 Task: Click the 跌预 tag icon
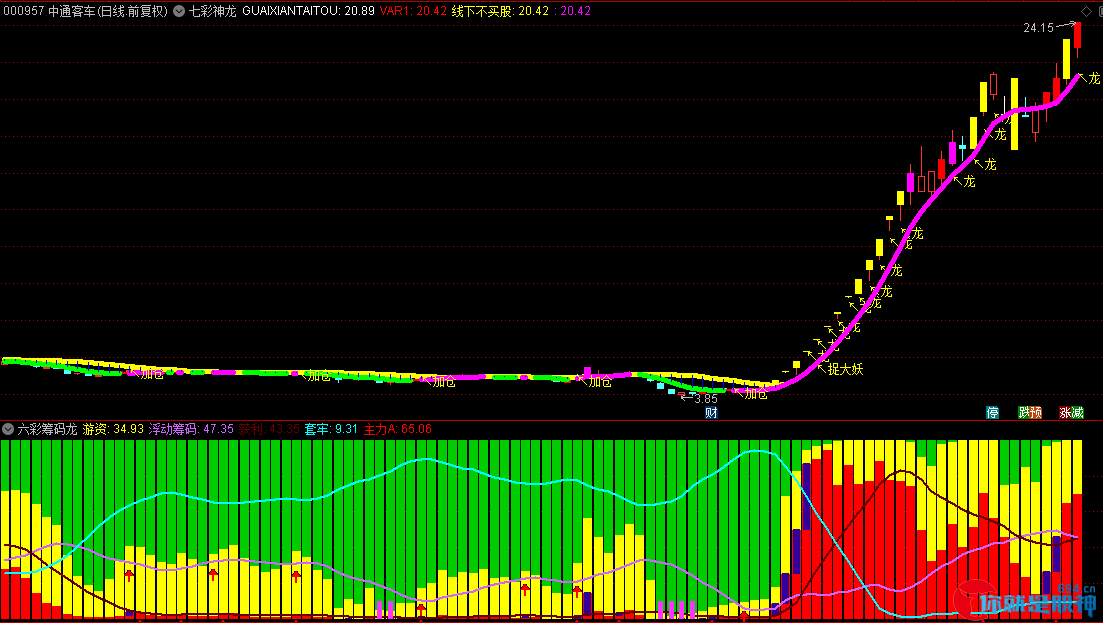(1030, 413)
